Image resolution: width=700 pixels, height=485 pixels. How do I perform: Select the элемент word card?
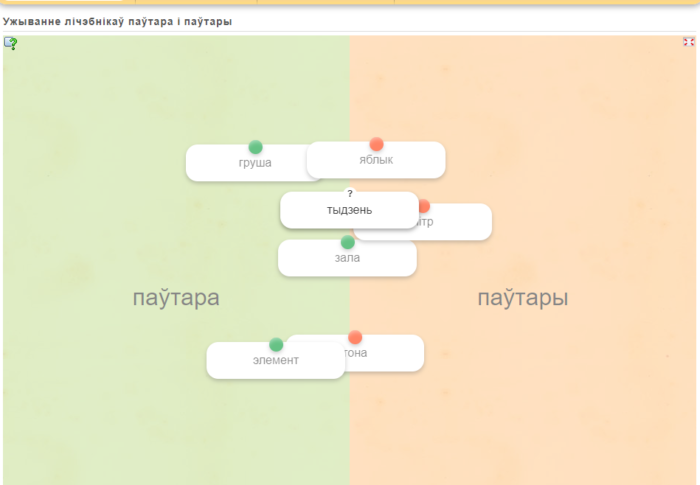(x=275, y=360)
